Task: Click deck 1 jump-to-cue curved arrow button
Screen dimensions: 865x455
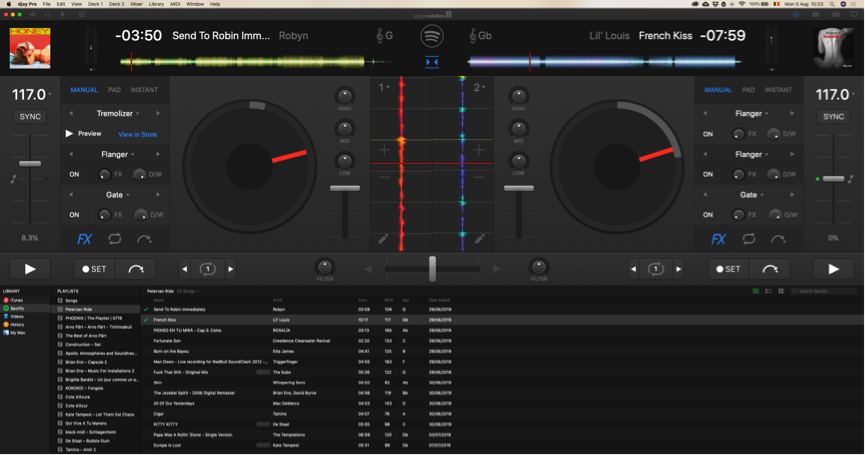Action: tap(136, 269)
